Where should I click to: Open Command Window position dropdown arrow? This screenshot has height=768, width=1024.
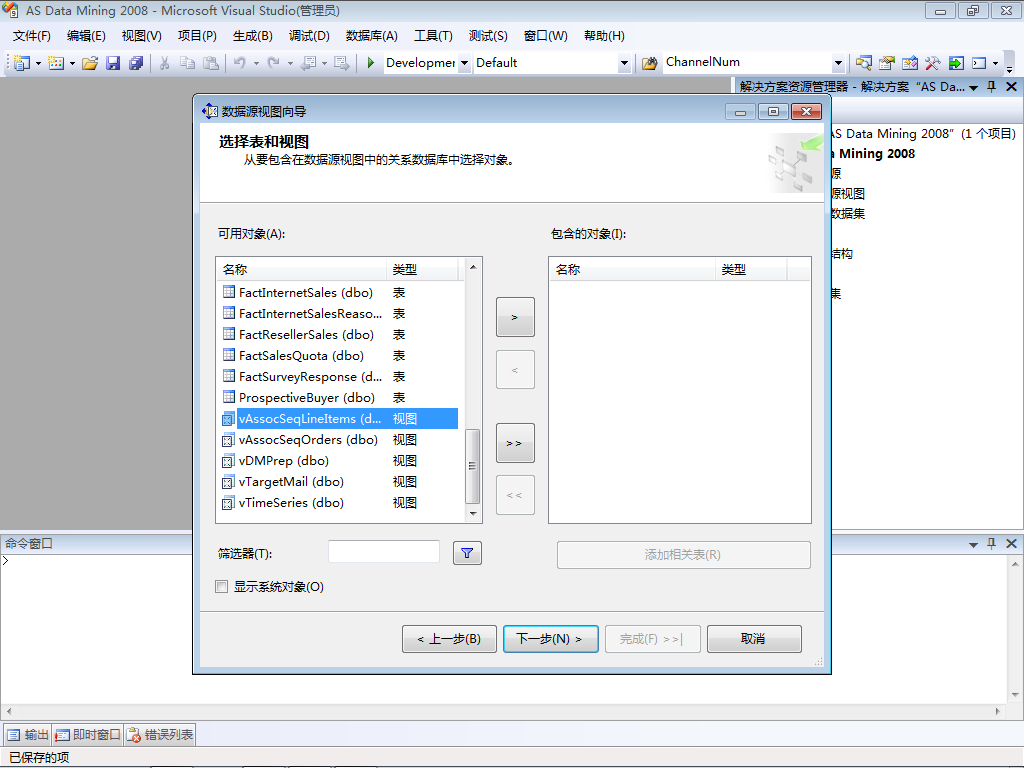click(973, 544)
